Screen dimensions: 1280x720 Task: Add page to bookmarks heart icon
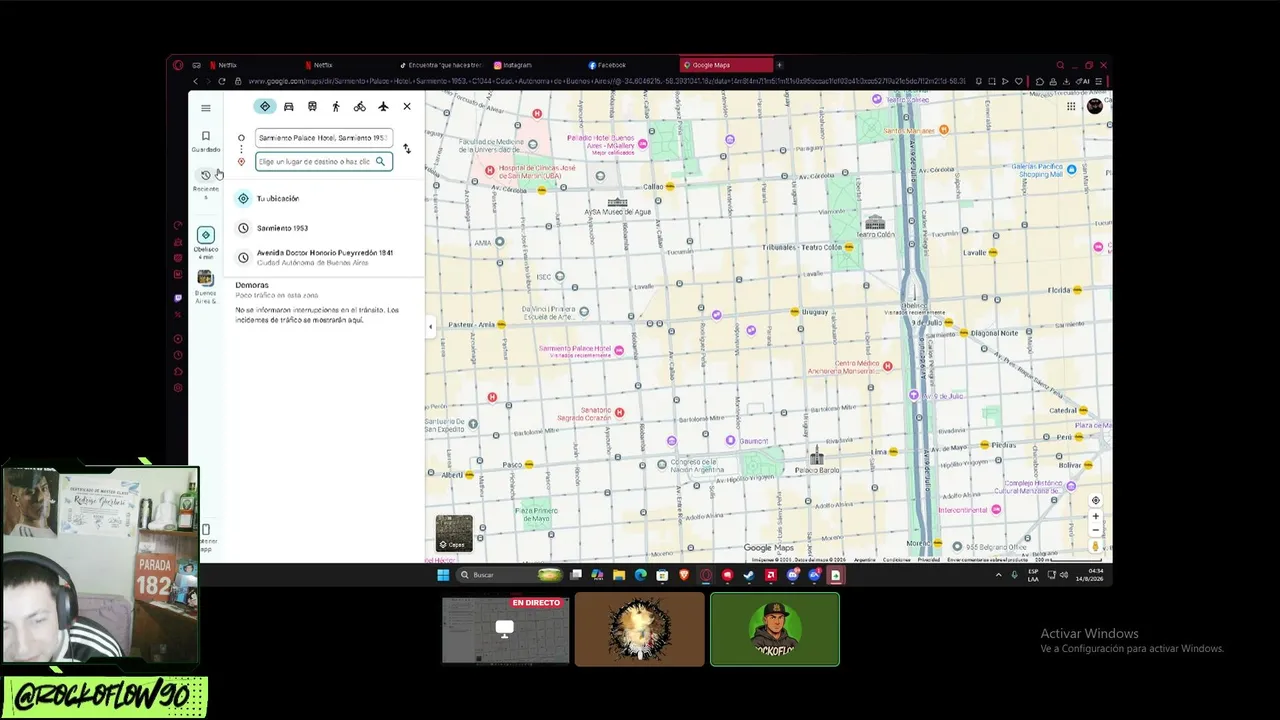pyautogui.click(x=1019, y=81)
